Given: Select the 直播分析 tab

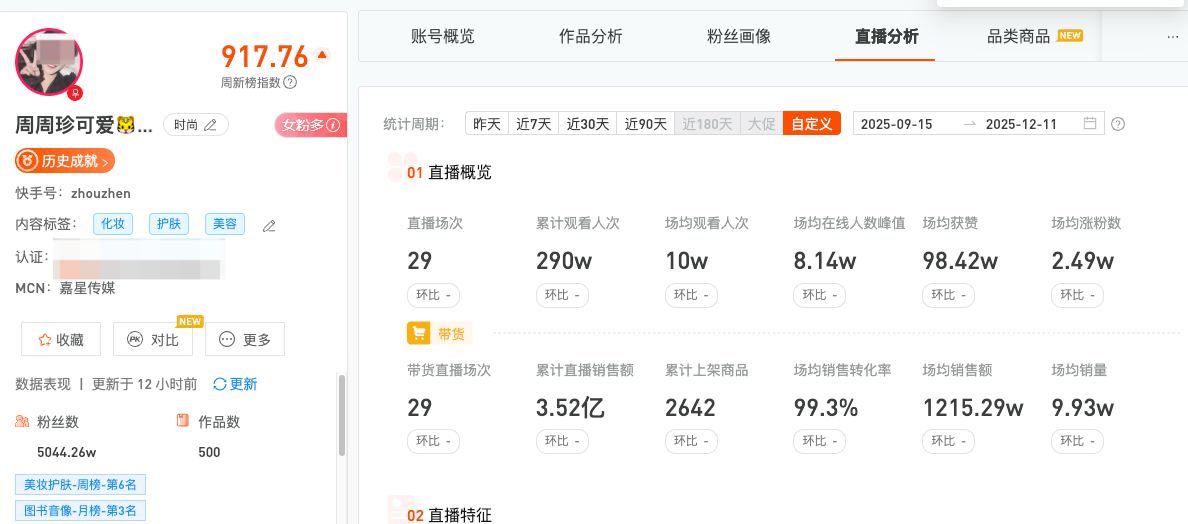Looking at the screenshot, I should (x=886, y=36).
